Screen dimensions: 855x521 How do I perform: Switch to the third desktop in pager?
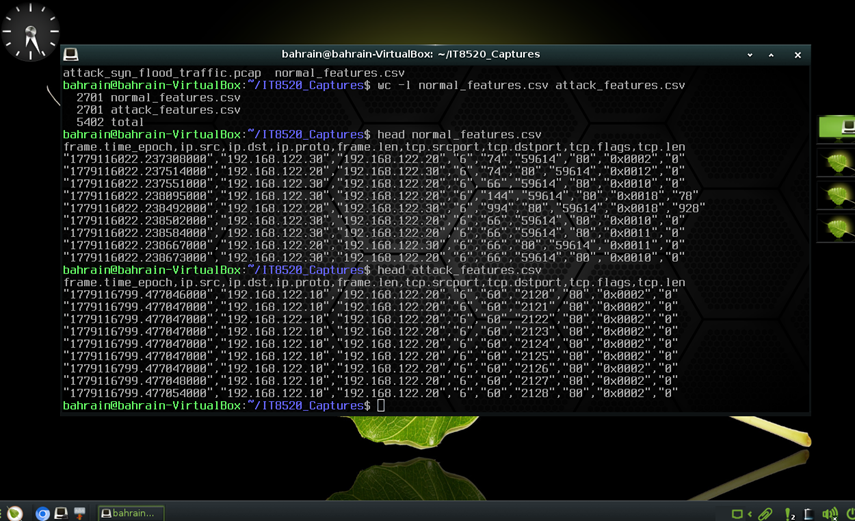tap(837, 195)
